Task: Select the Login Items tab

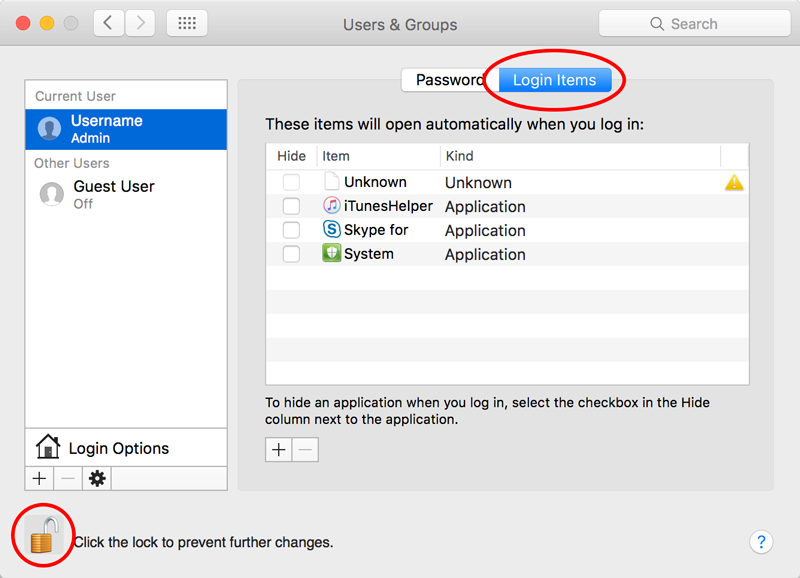Action: point(554,80)
